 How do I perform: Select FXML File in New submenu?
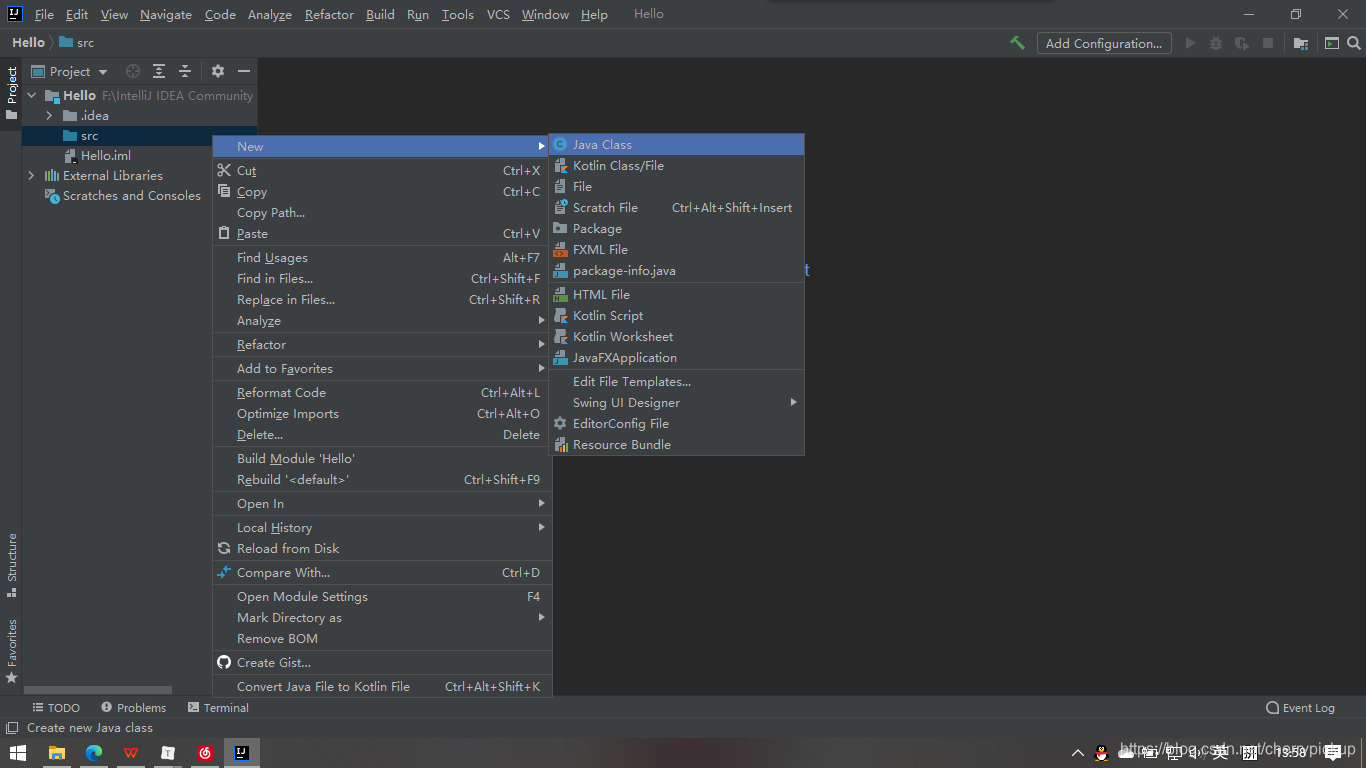(677, 249)
